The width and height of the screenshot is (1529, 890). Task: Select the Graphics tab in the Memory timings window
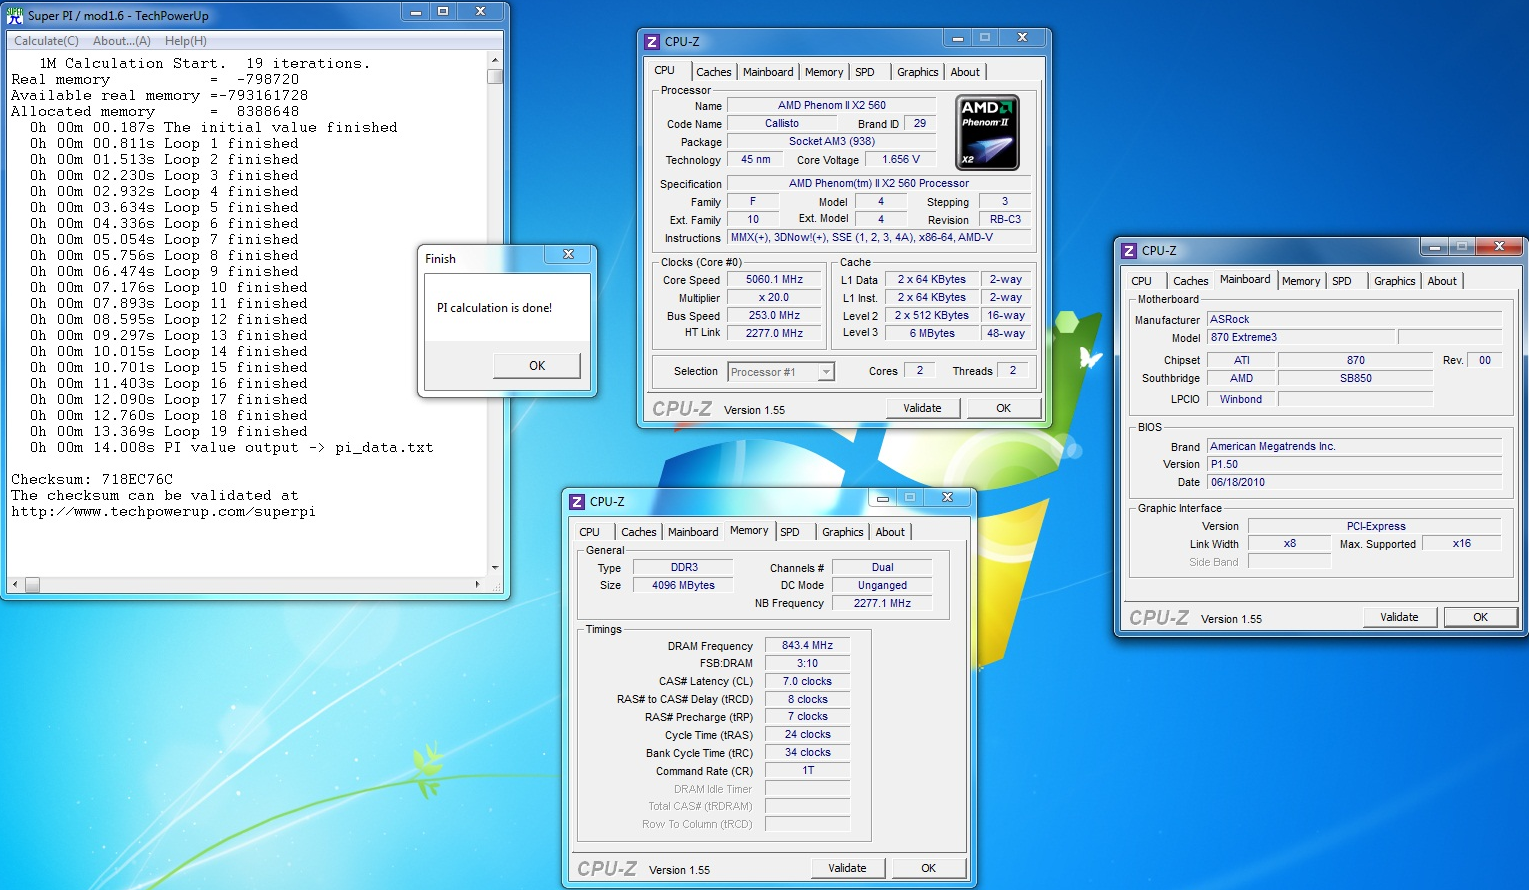pyautogui.click(x=842, y=532)
